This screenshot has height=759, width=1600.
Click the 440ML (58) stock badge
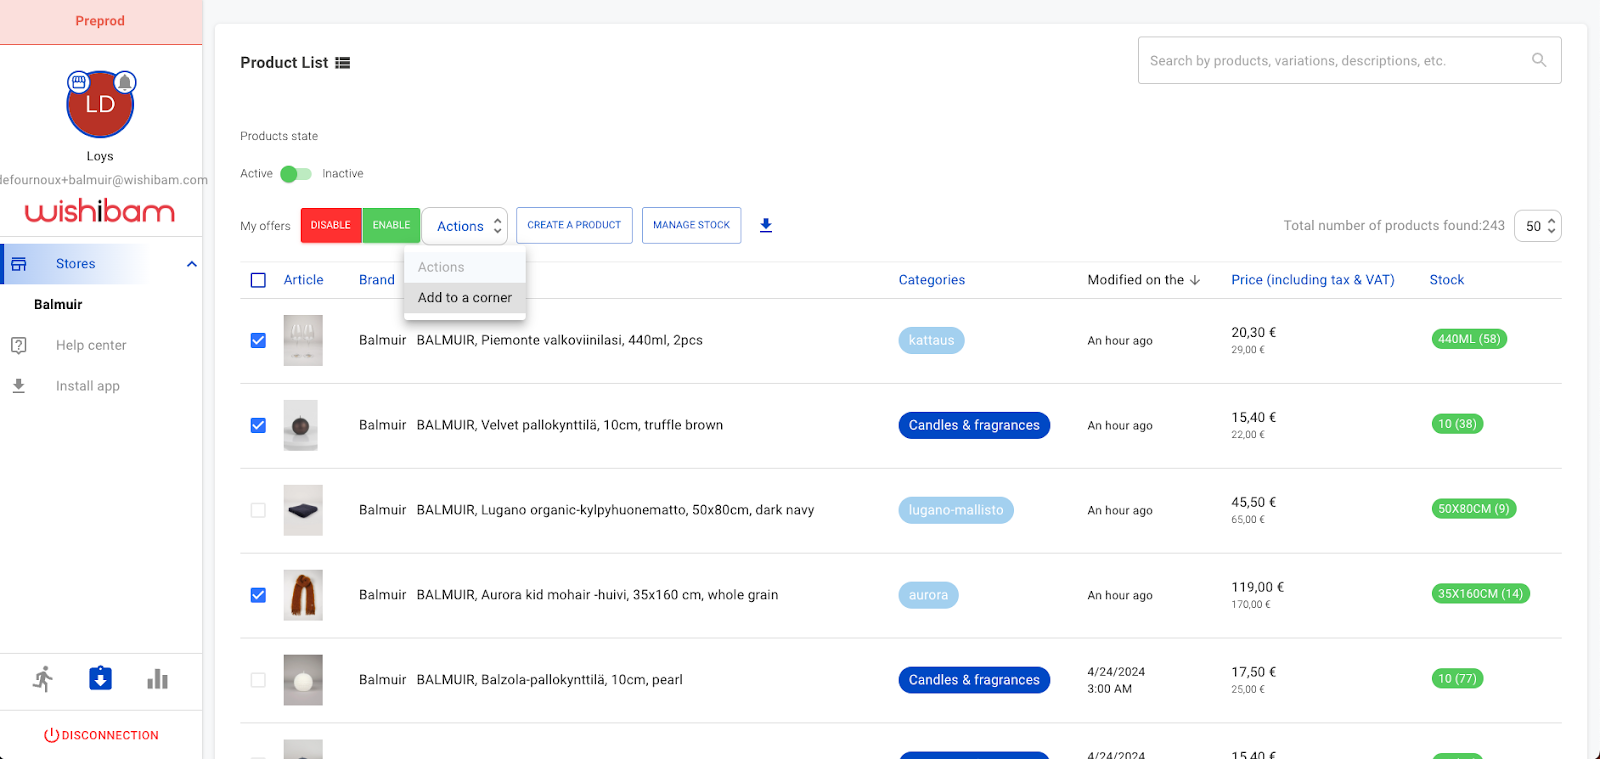1469,339
